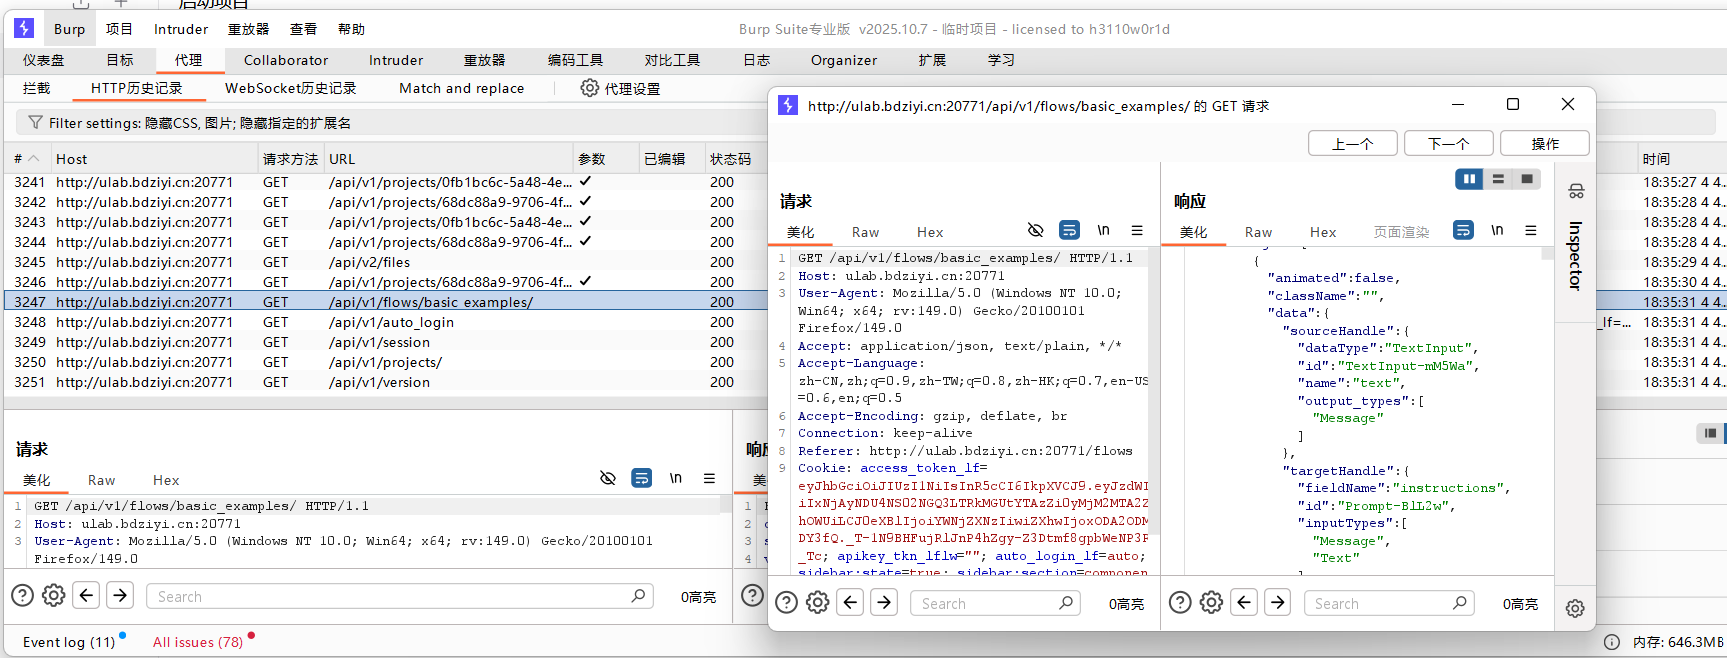Switch to the 仪表盘 tab
The width and height of the screenshot is (1727, 658).
click(x=43, y=60)
